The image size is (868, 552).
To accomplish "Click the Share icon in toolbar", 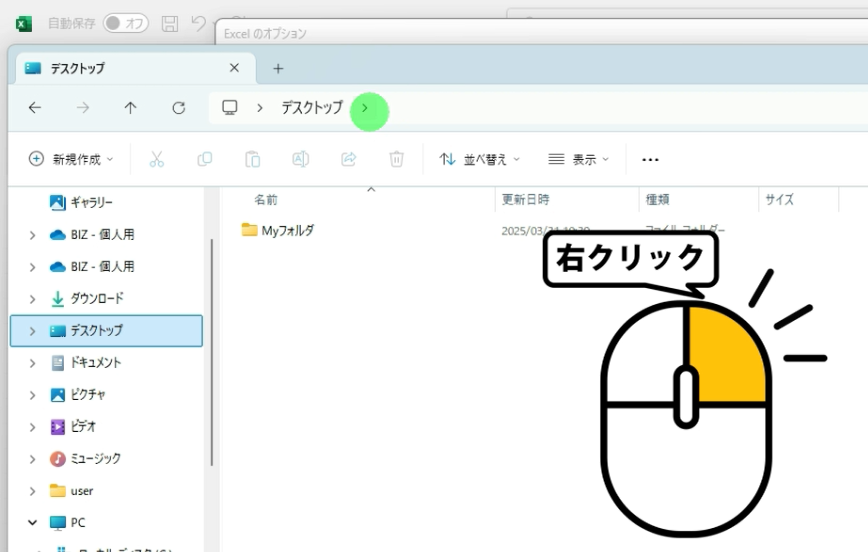I will 349,159.
